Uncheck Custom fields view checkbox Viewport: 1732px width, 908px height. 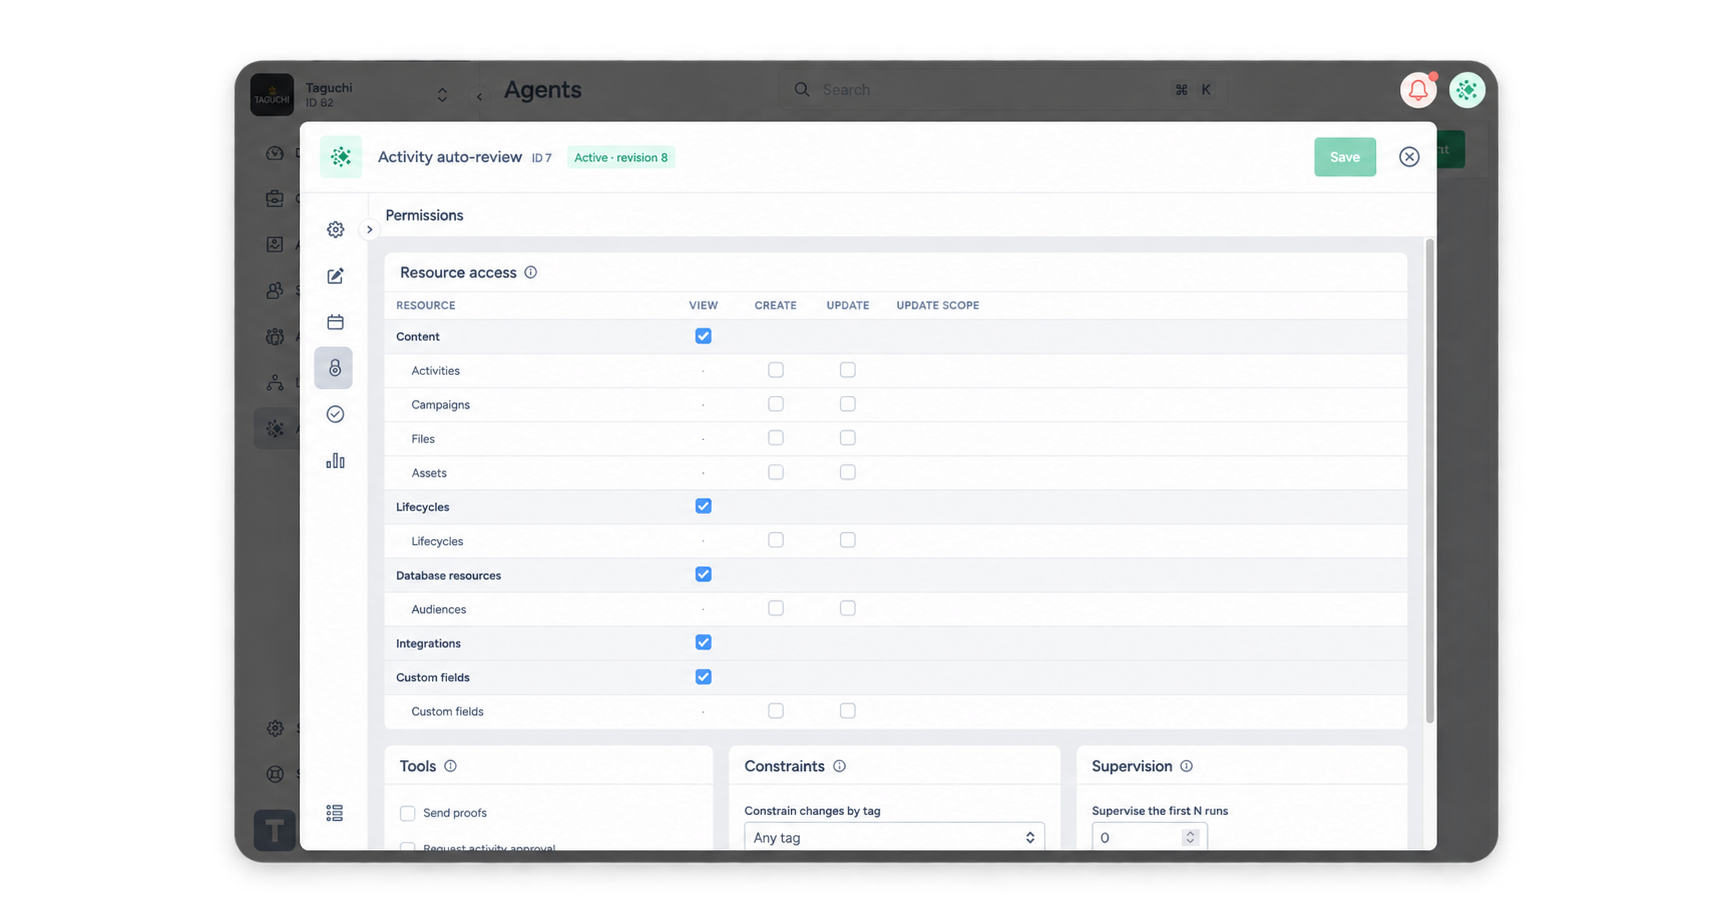703,677
